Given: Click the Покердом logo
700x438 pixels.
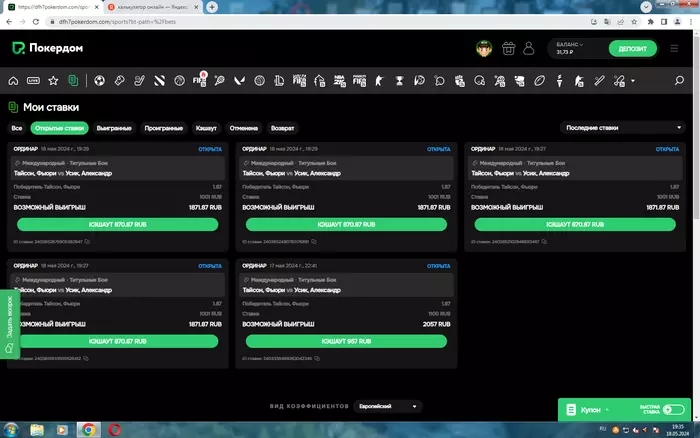Looking at the screenshot, I should pyautogui.click(x=47, y=48).
